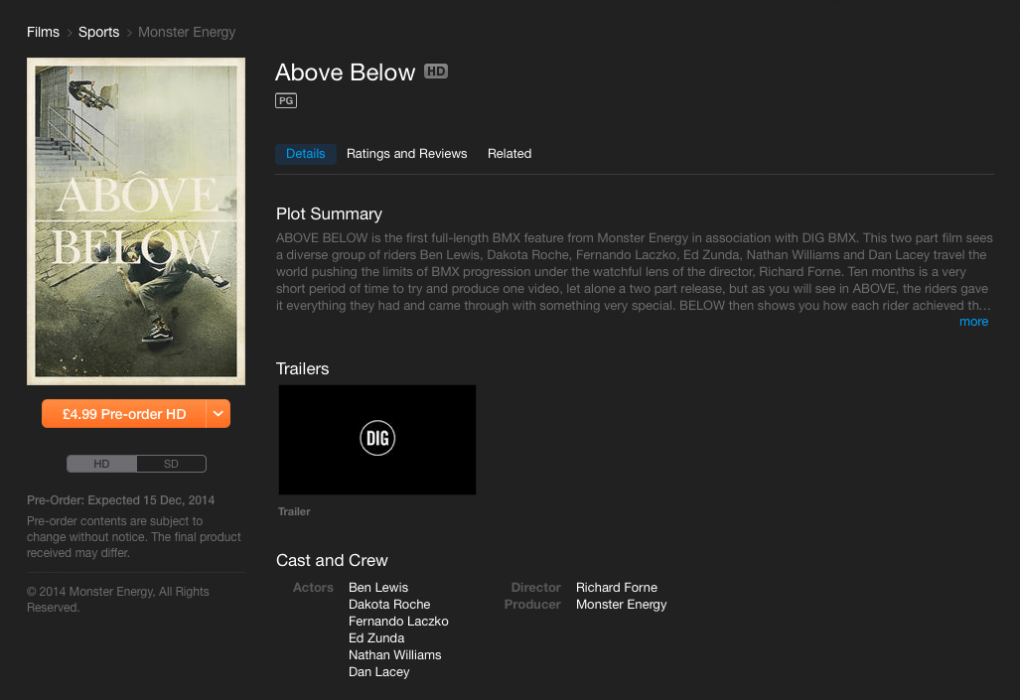
Task: Click the breadcrumb arrow after Sports
Action: (129, 33)
